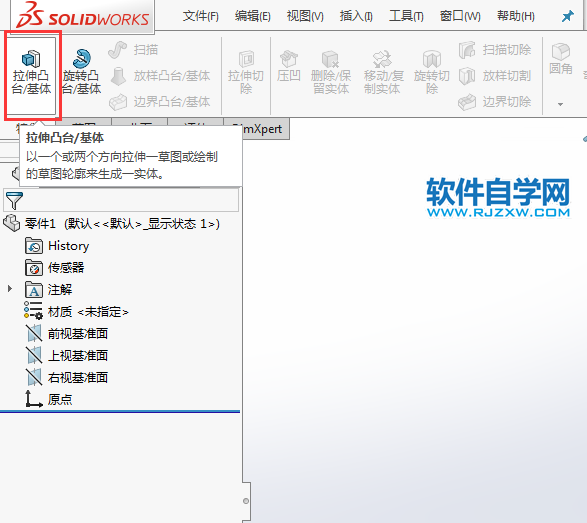This screenshot has height=523, width=587.
Task: Click the 圆角 fillet tool
Action: (560, 59)
